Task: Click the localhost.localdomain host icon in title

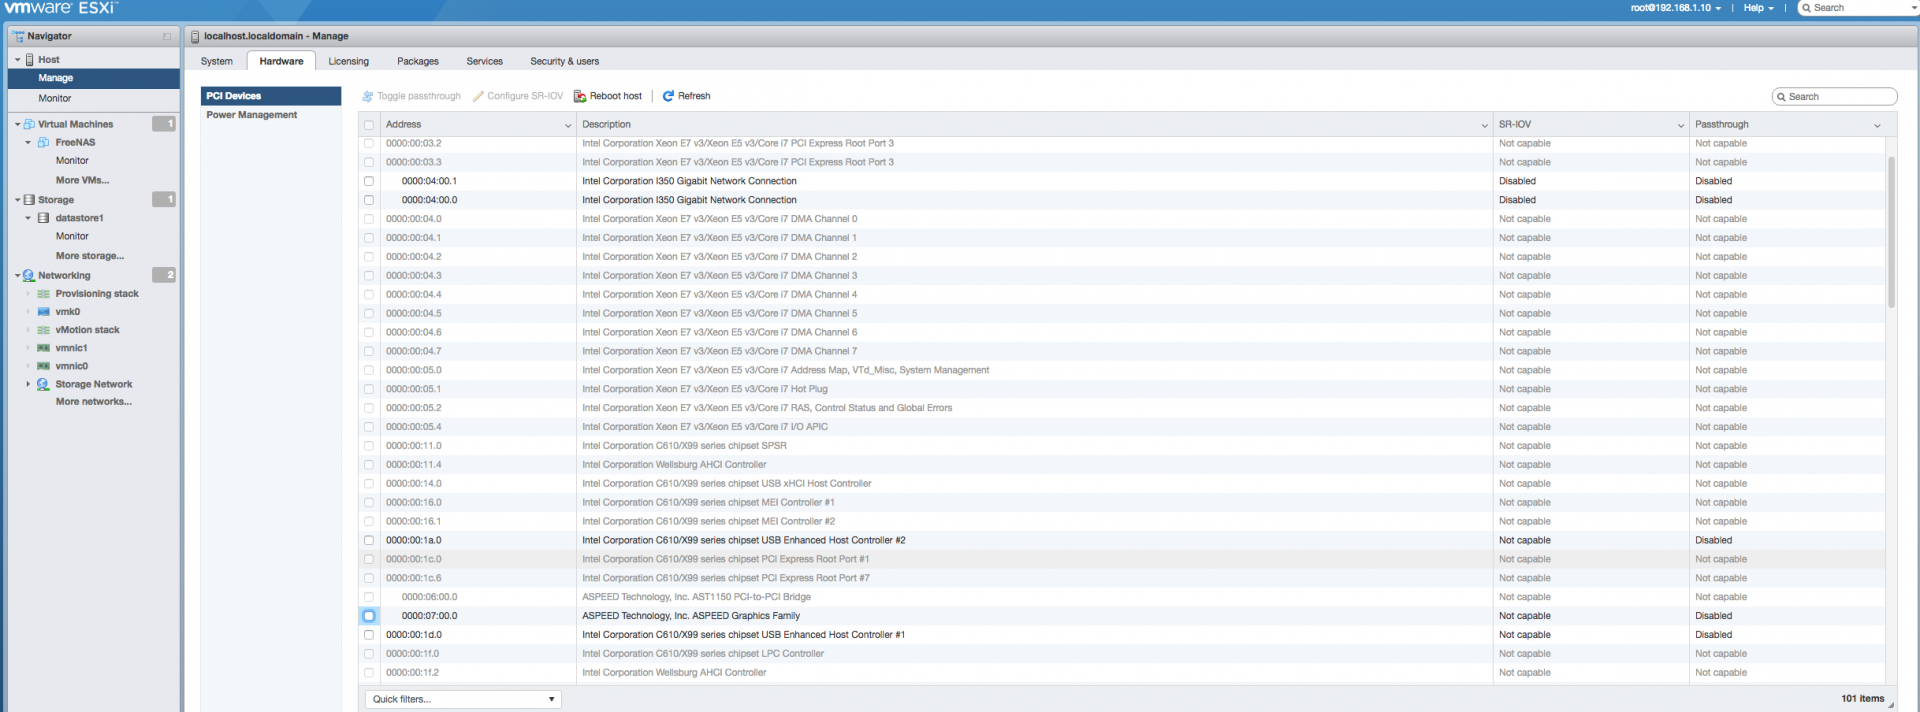Action: tap(195, 36)
